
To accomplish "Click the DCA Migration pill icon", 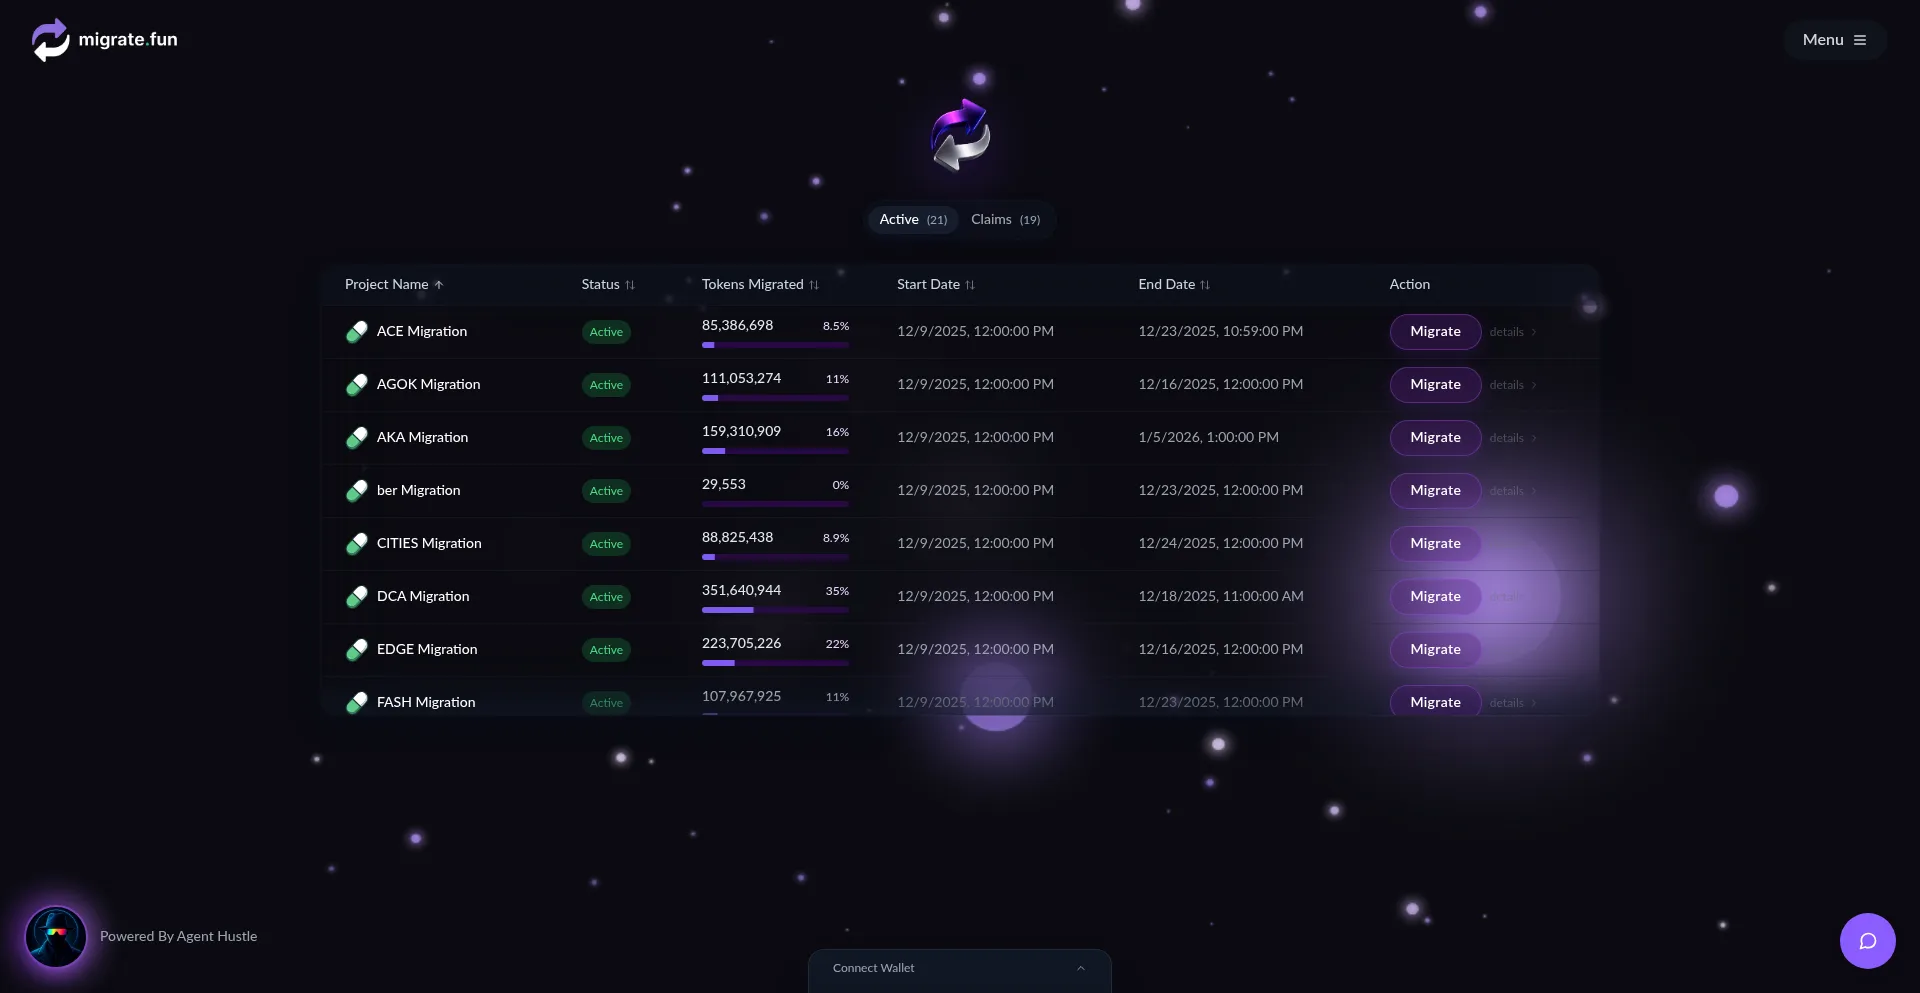I will pos(357,597).
